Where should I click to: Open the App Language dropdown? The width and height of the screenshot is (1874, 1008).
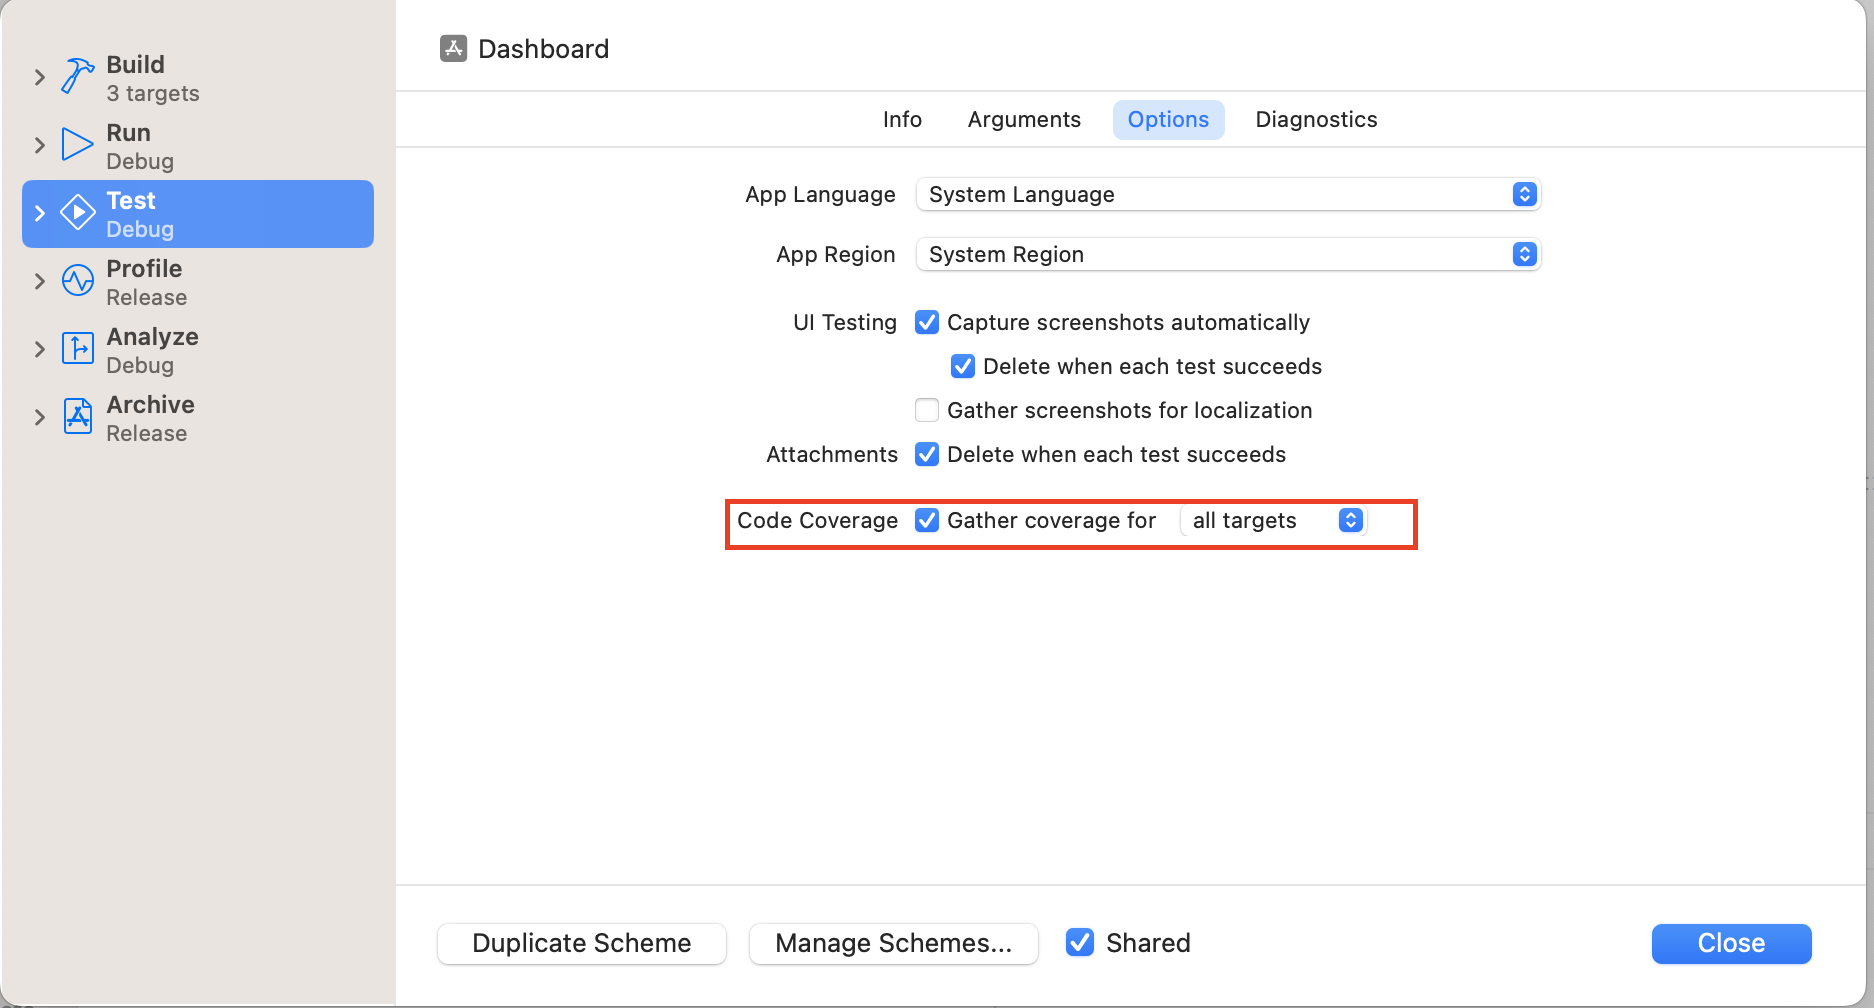[1228, 194]
